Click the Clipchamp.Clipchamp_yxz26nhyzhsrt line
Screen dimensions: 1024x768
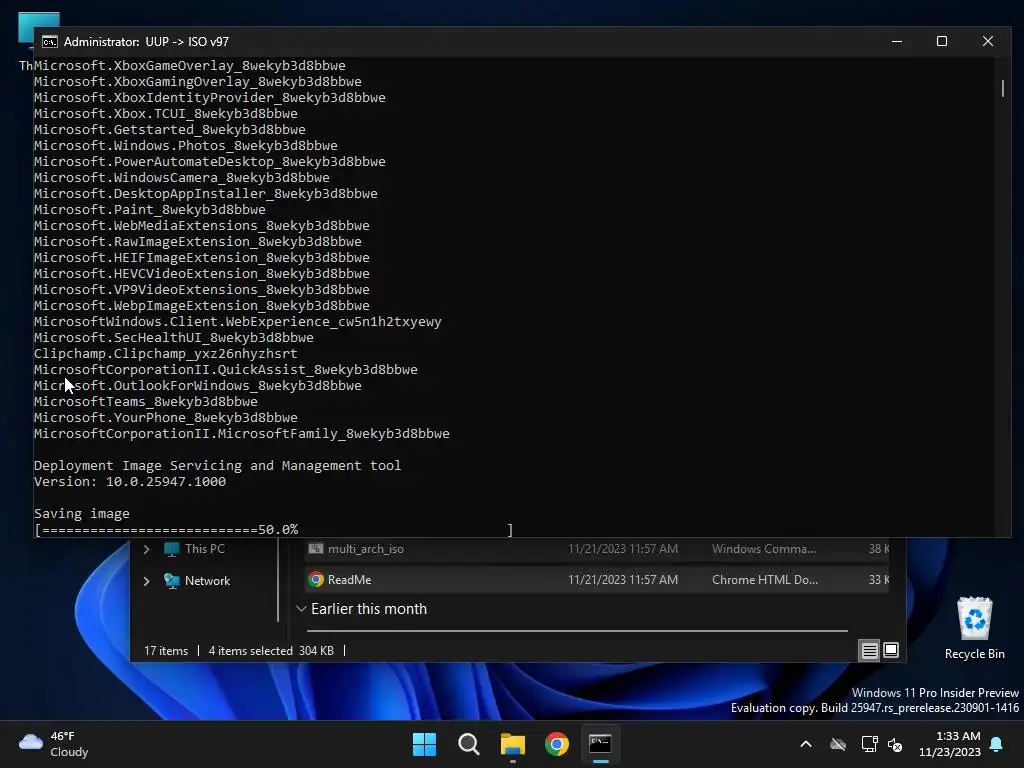pyautogui.click(x=166, y=353)
